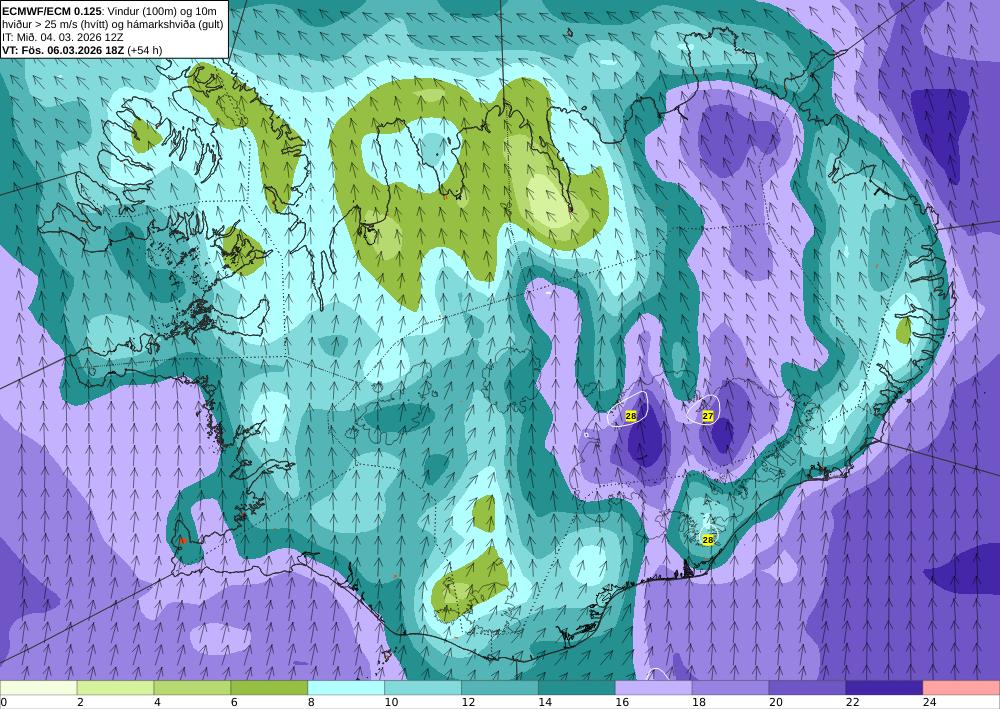
Task: Click the dark teal 14–16 m/s legend swatch
Action: point(577,687)
